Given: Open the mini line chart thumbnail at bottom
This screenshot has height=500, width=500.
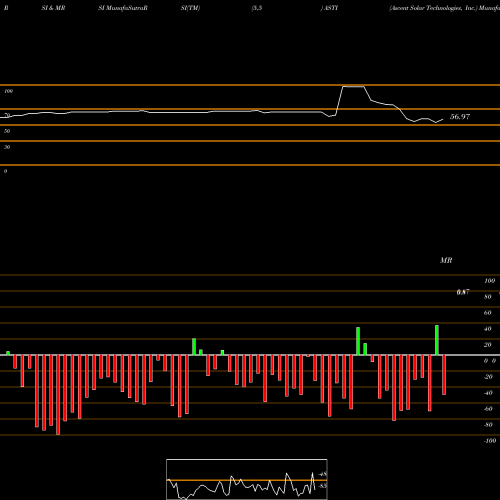Looking at the screenshot, I should [247, 479].
